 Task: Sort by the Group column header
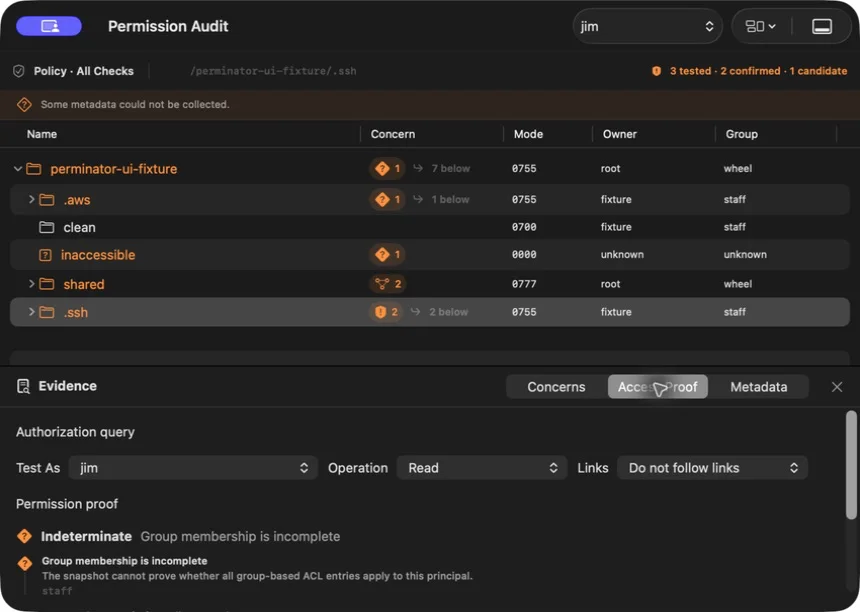pos(742,134)
